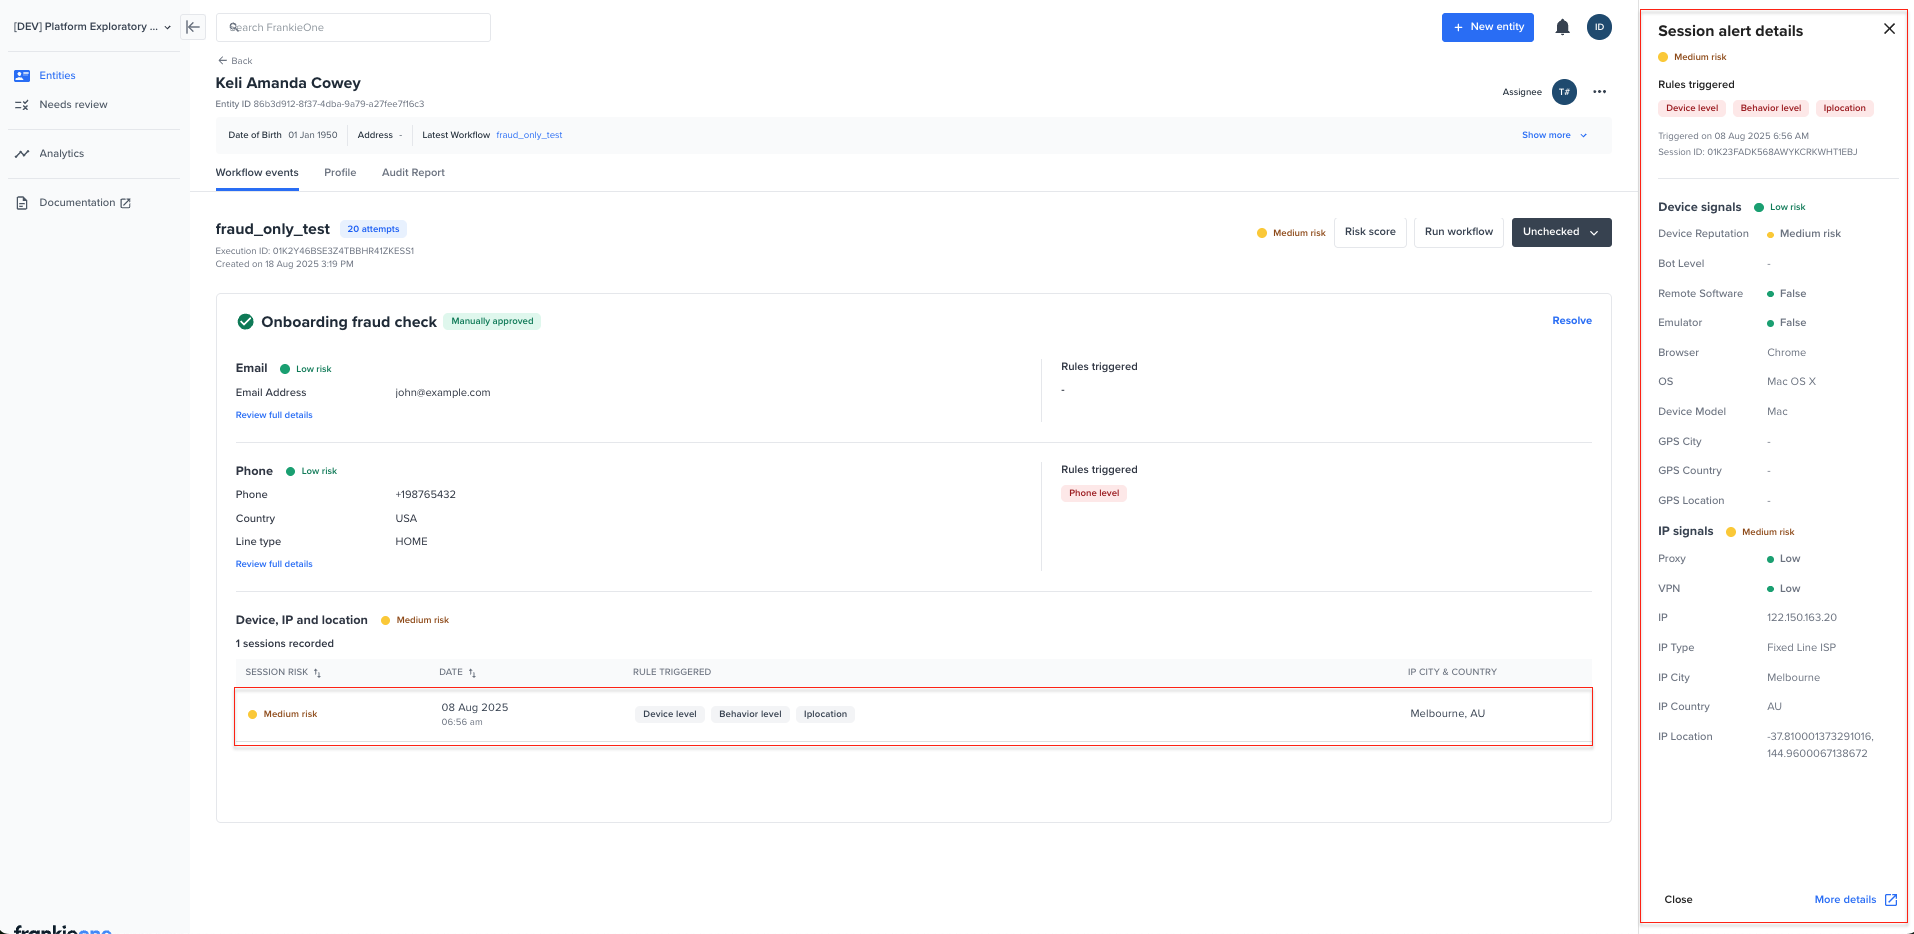Open the notifications bell
The width and height of the screenshot is (1914, 934).
coord(1562,27)
